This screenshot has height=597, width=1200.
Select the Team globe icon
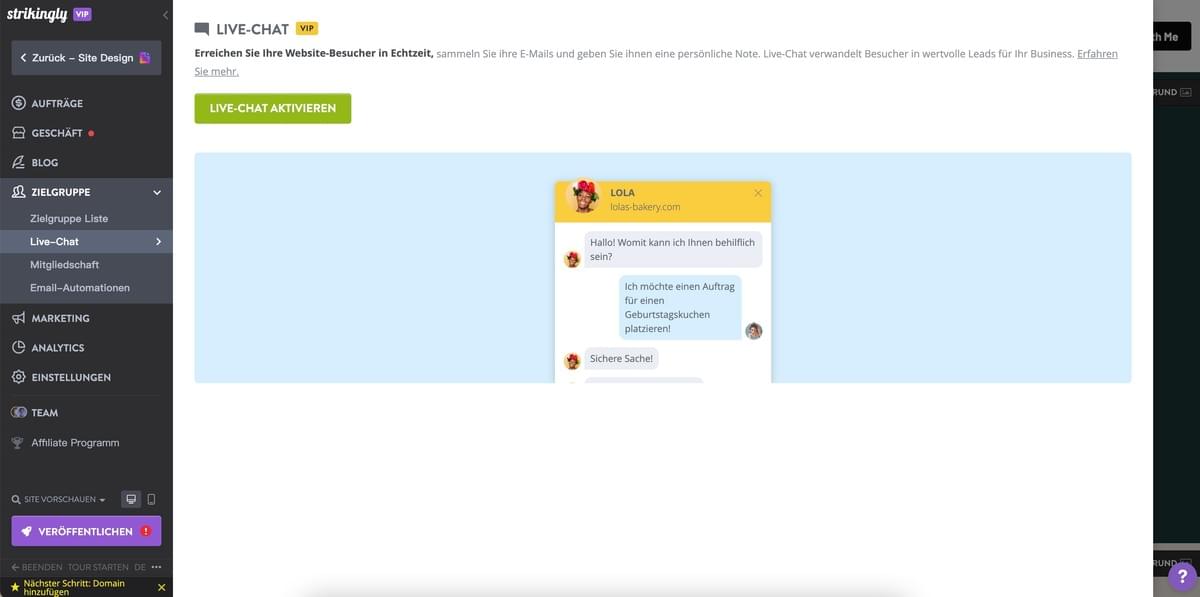pos(17,412)
